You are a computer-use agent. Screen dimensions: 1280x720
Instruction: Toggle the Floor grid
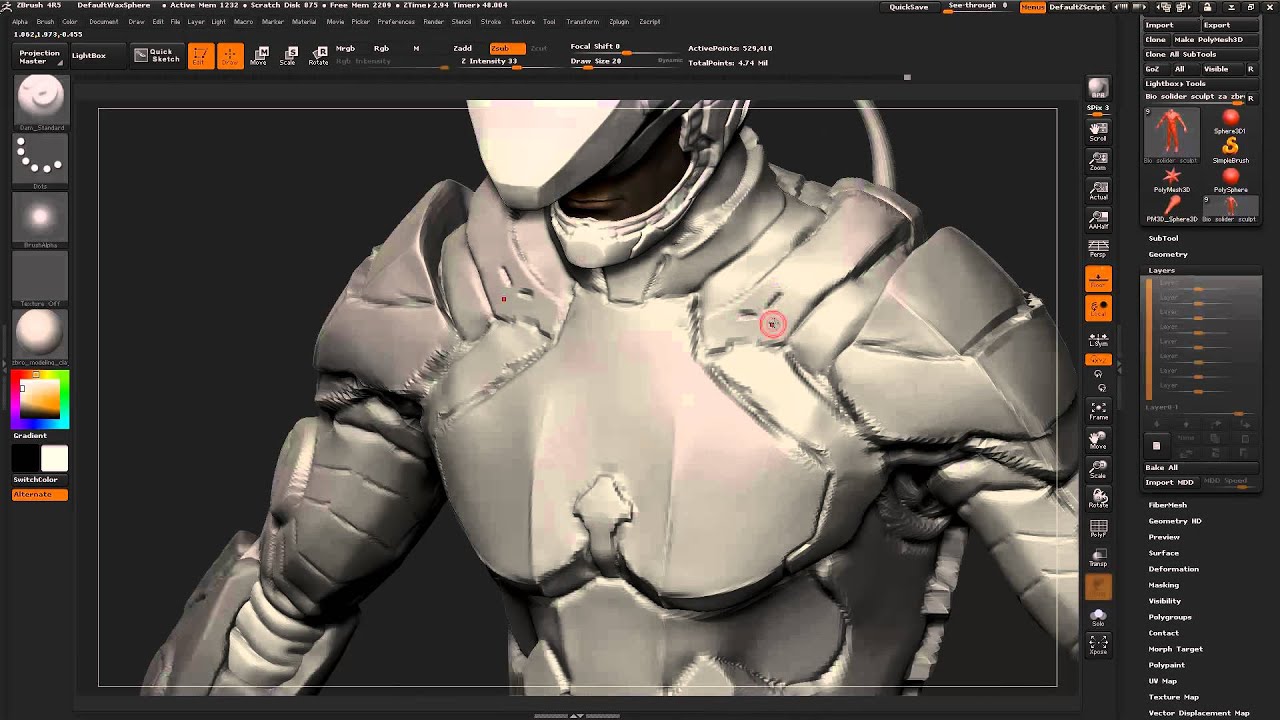[x=1098, y=279]
